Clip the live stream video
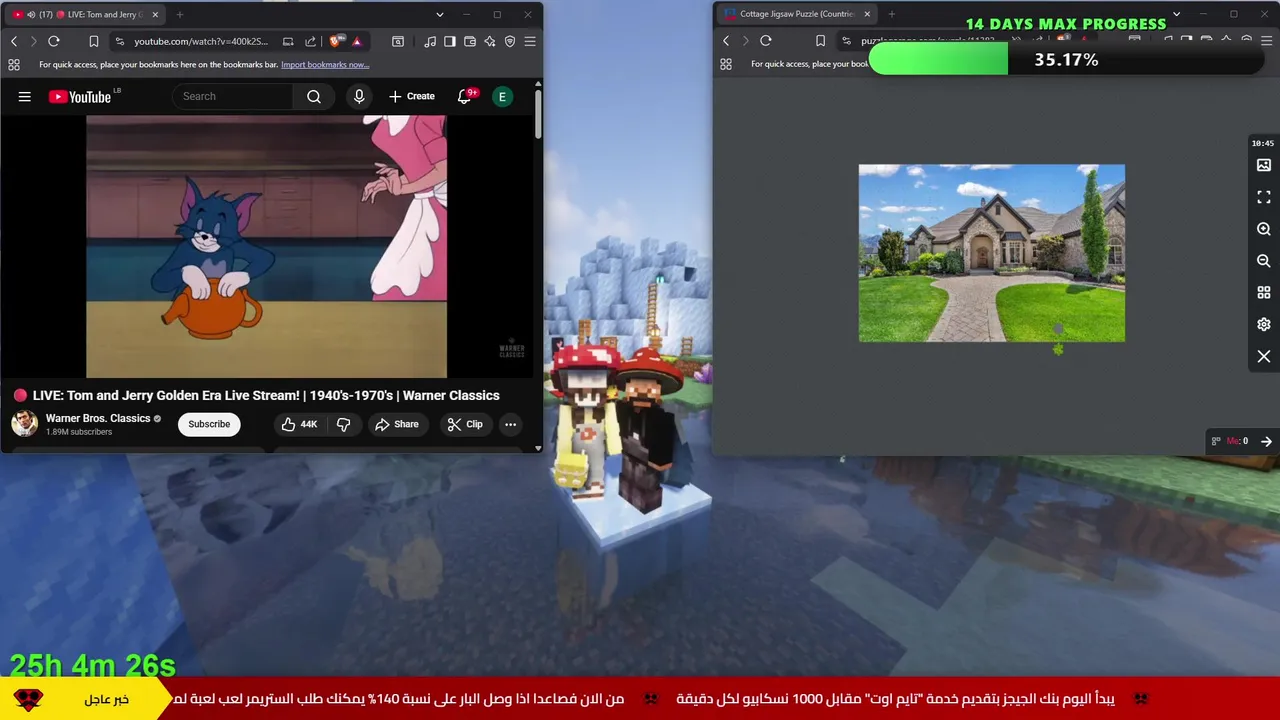The image size is (1280, 720). (465, 424)
